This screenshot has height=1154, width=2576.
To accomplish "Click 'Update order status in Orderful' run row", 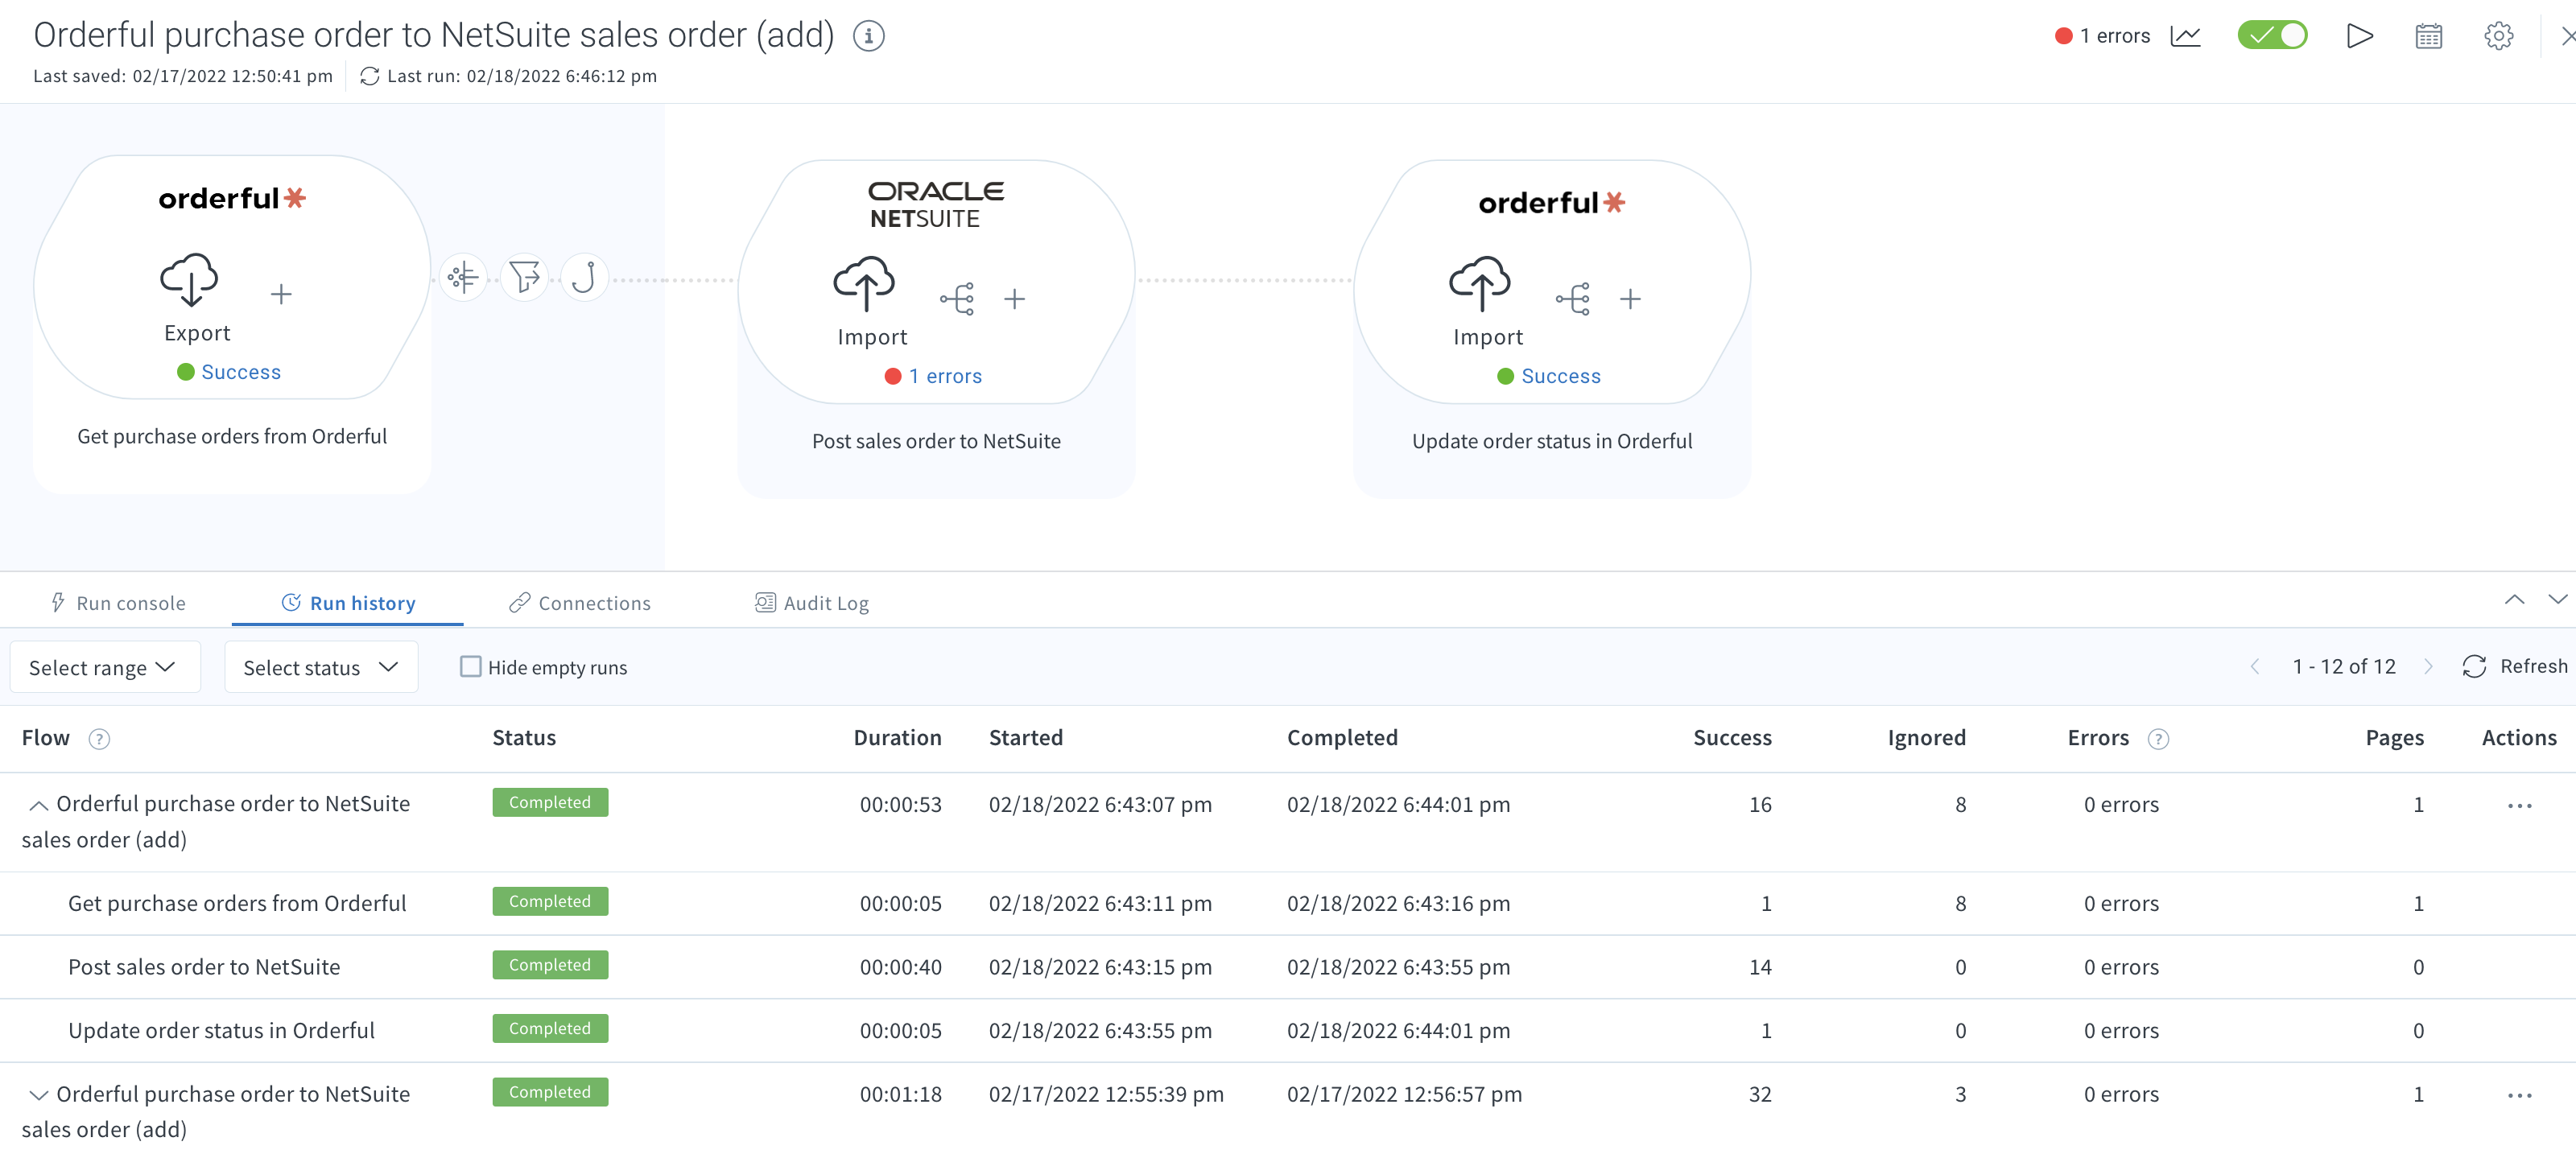I will click(x=1288, y=1030).
